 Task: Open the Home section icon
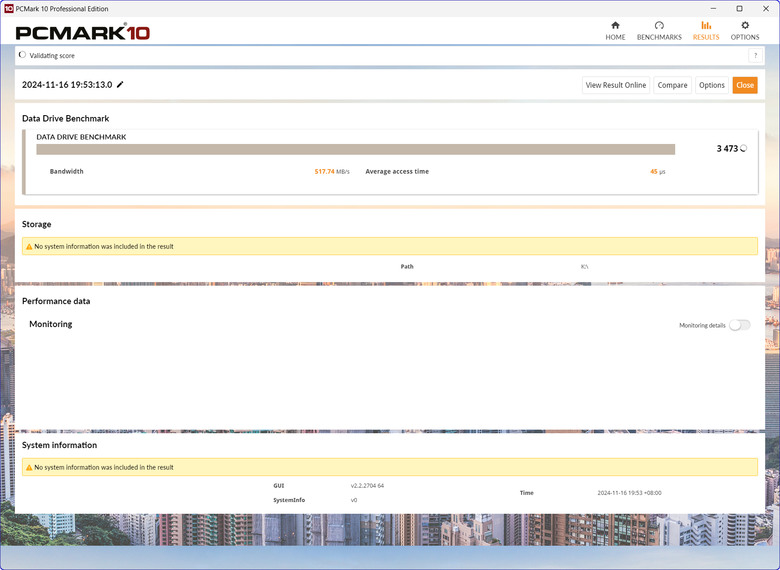(615, 25)
